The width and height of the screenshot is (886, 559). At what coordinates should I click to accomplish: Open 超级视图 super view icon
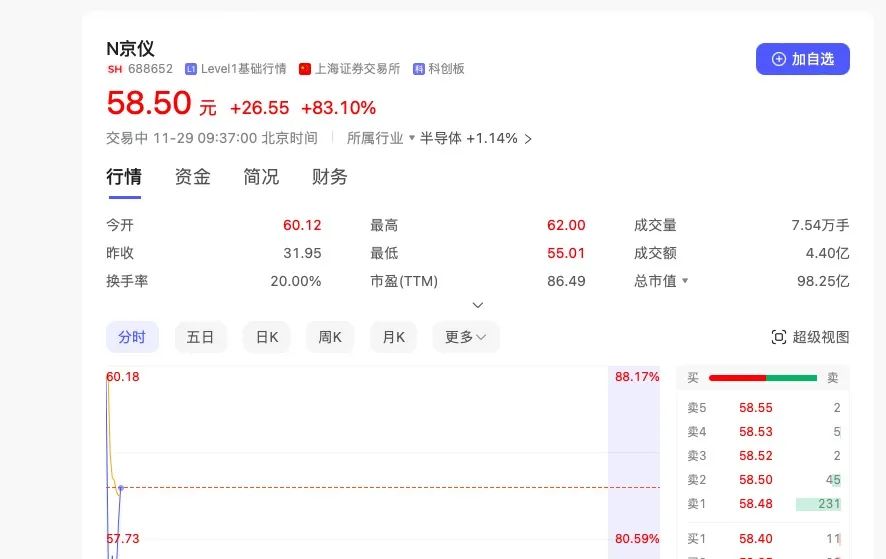point(779,337)
